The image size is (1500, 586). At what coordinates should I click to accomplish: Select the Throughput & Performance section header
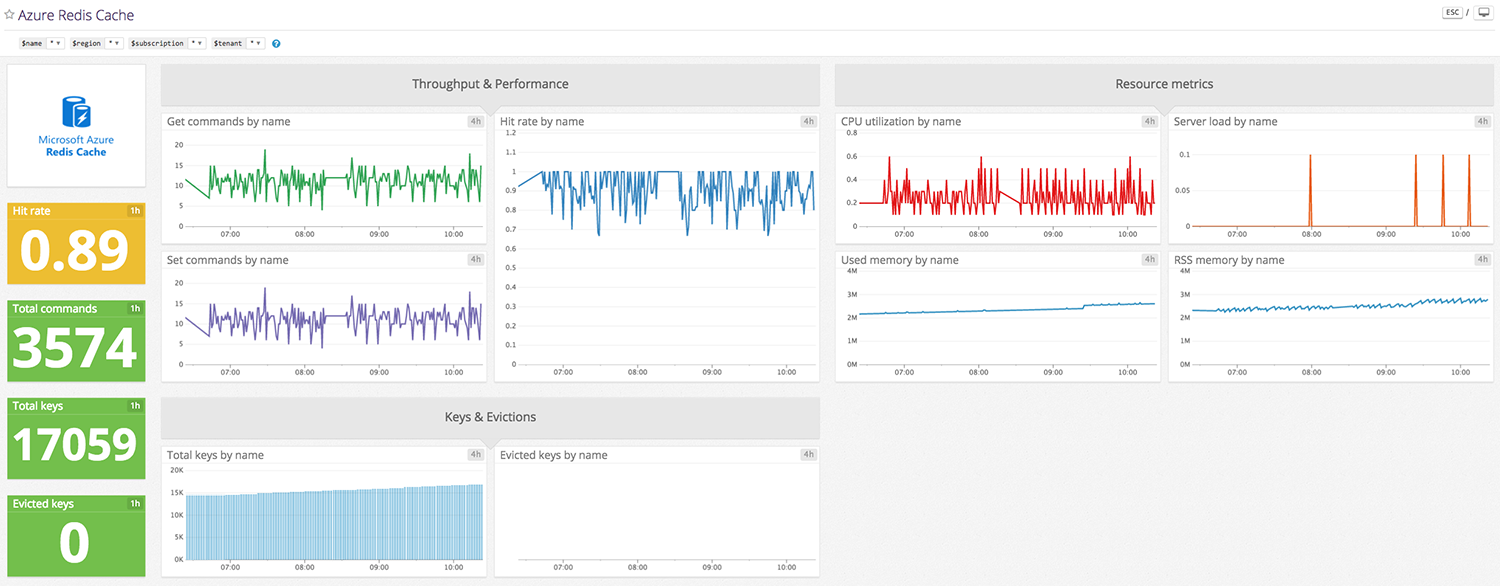pyautogui.click(x=490, y=84)
